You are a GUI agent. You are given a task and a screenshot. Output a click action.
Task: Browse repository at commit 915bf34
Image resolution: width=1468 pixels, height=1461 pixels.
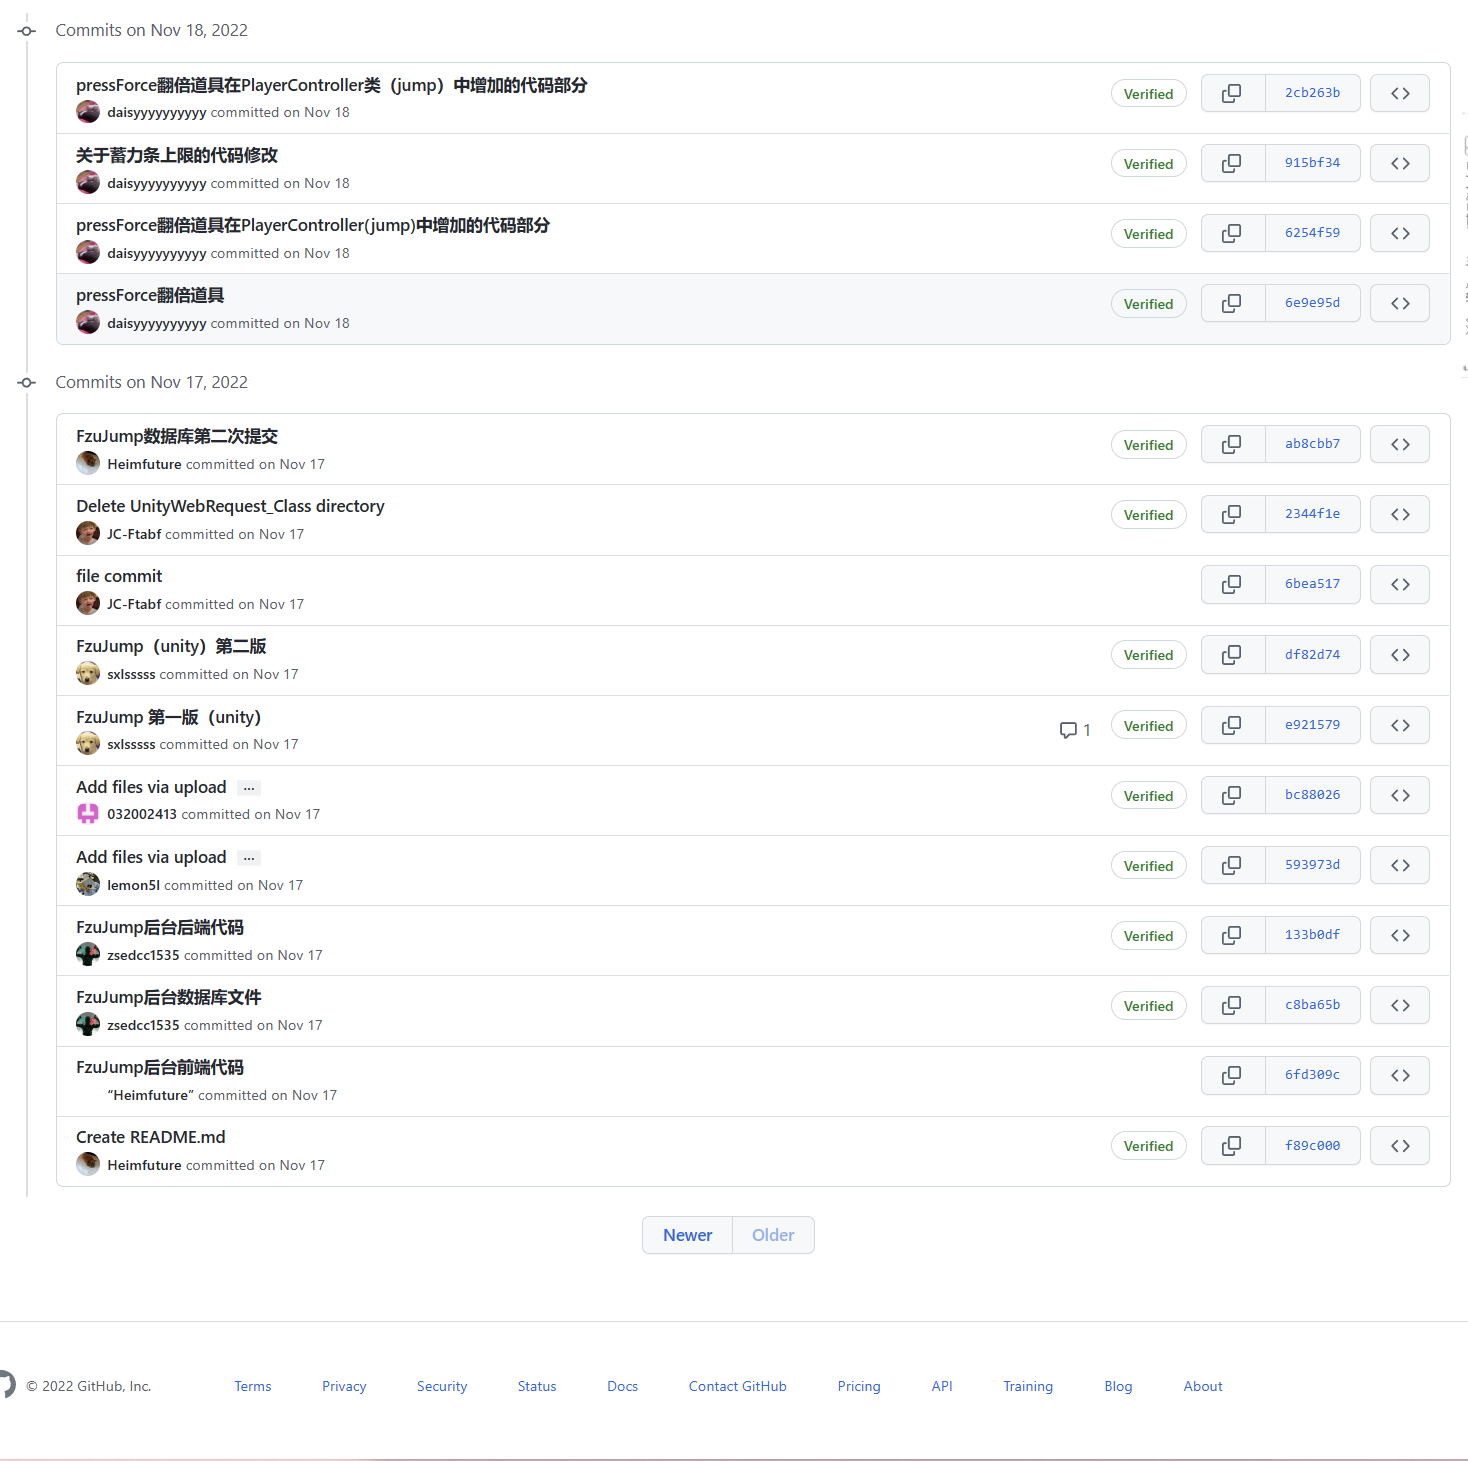coord(1400,163)
